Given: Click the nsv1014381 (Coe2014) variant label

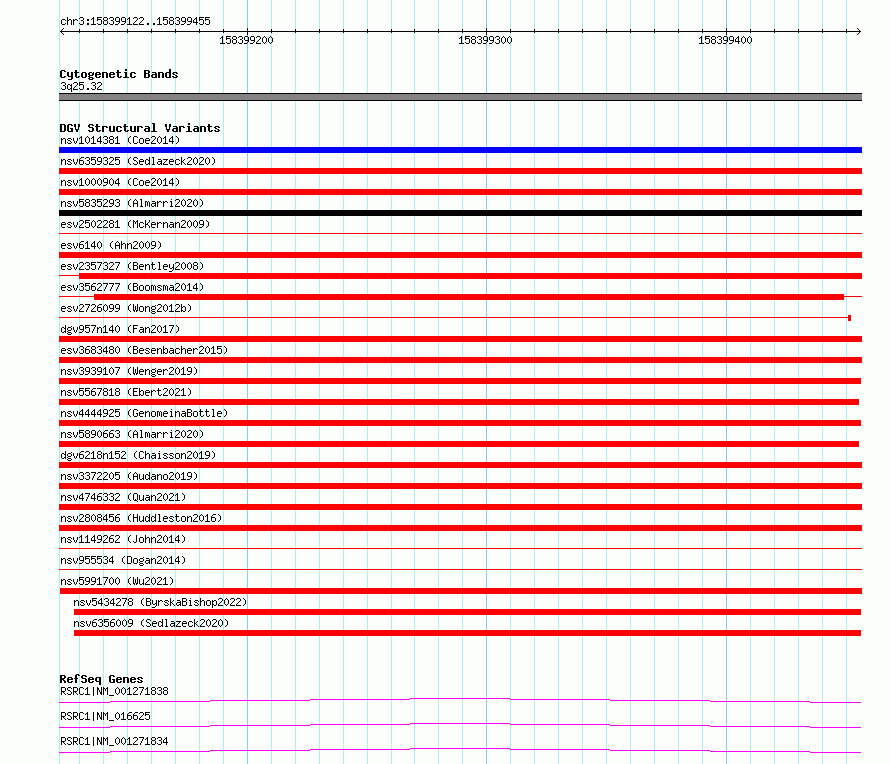Looking at the screenshot, I should tap(120, 140).
